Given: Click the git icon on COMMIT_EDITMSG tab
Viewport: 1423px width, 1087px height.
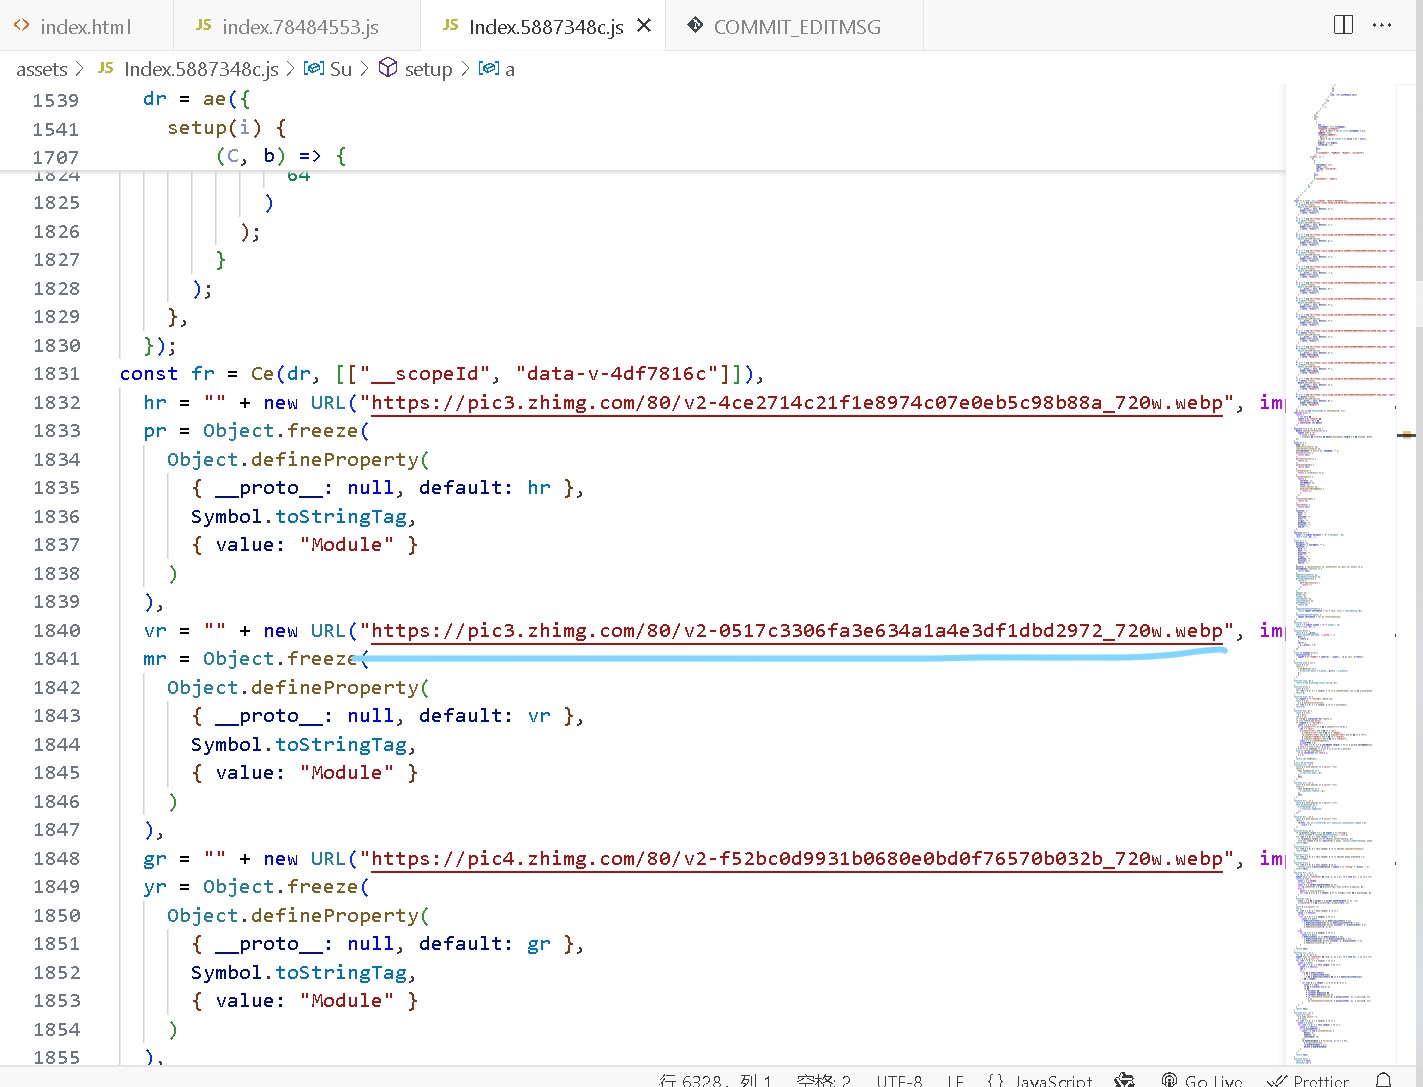Looking at the screenshot, I should coord(695,26).
